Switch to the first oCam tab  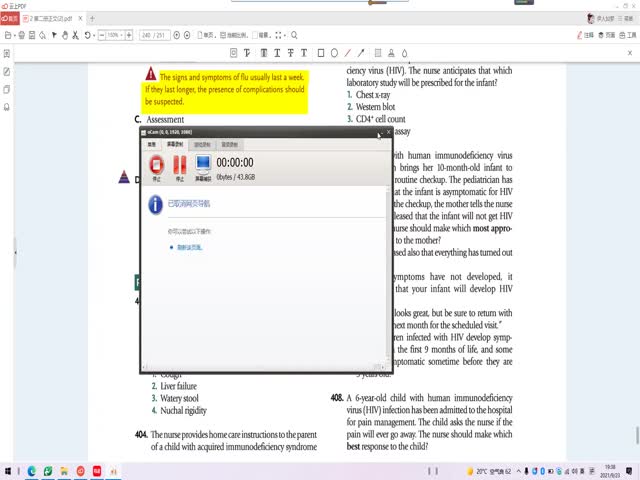point(151,144)
